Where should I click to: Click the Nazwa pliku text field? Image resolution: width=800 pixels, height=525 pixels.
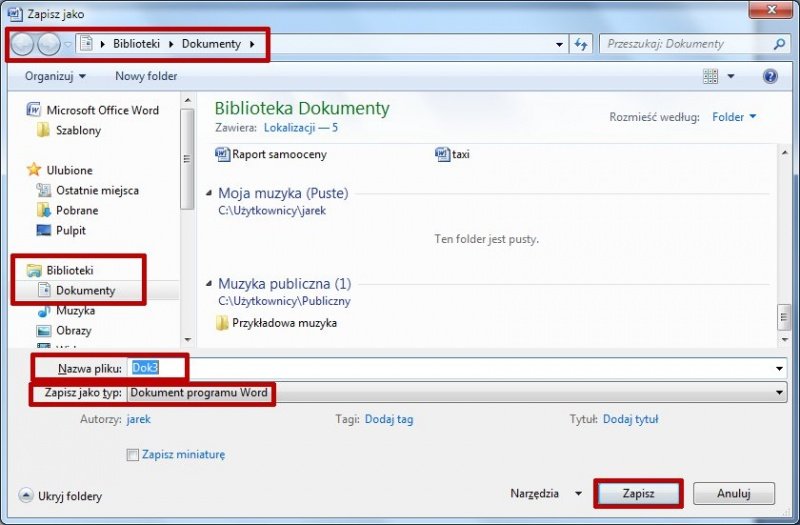pyautogui.click(x=450, y=369)
